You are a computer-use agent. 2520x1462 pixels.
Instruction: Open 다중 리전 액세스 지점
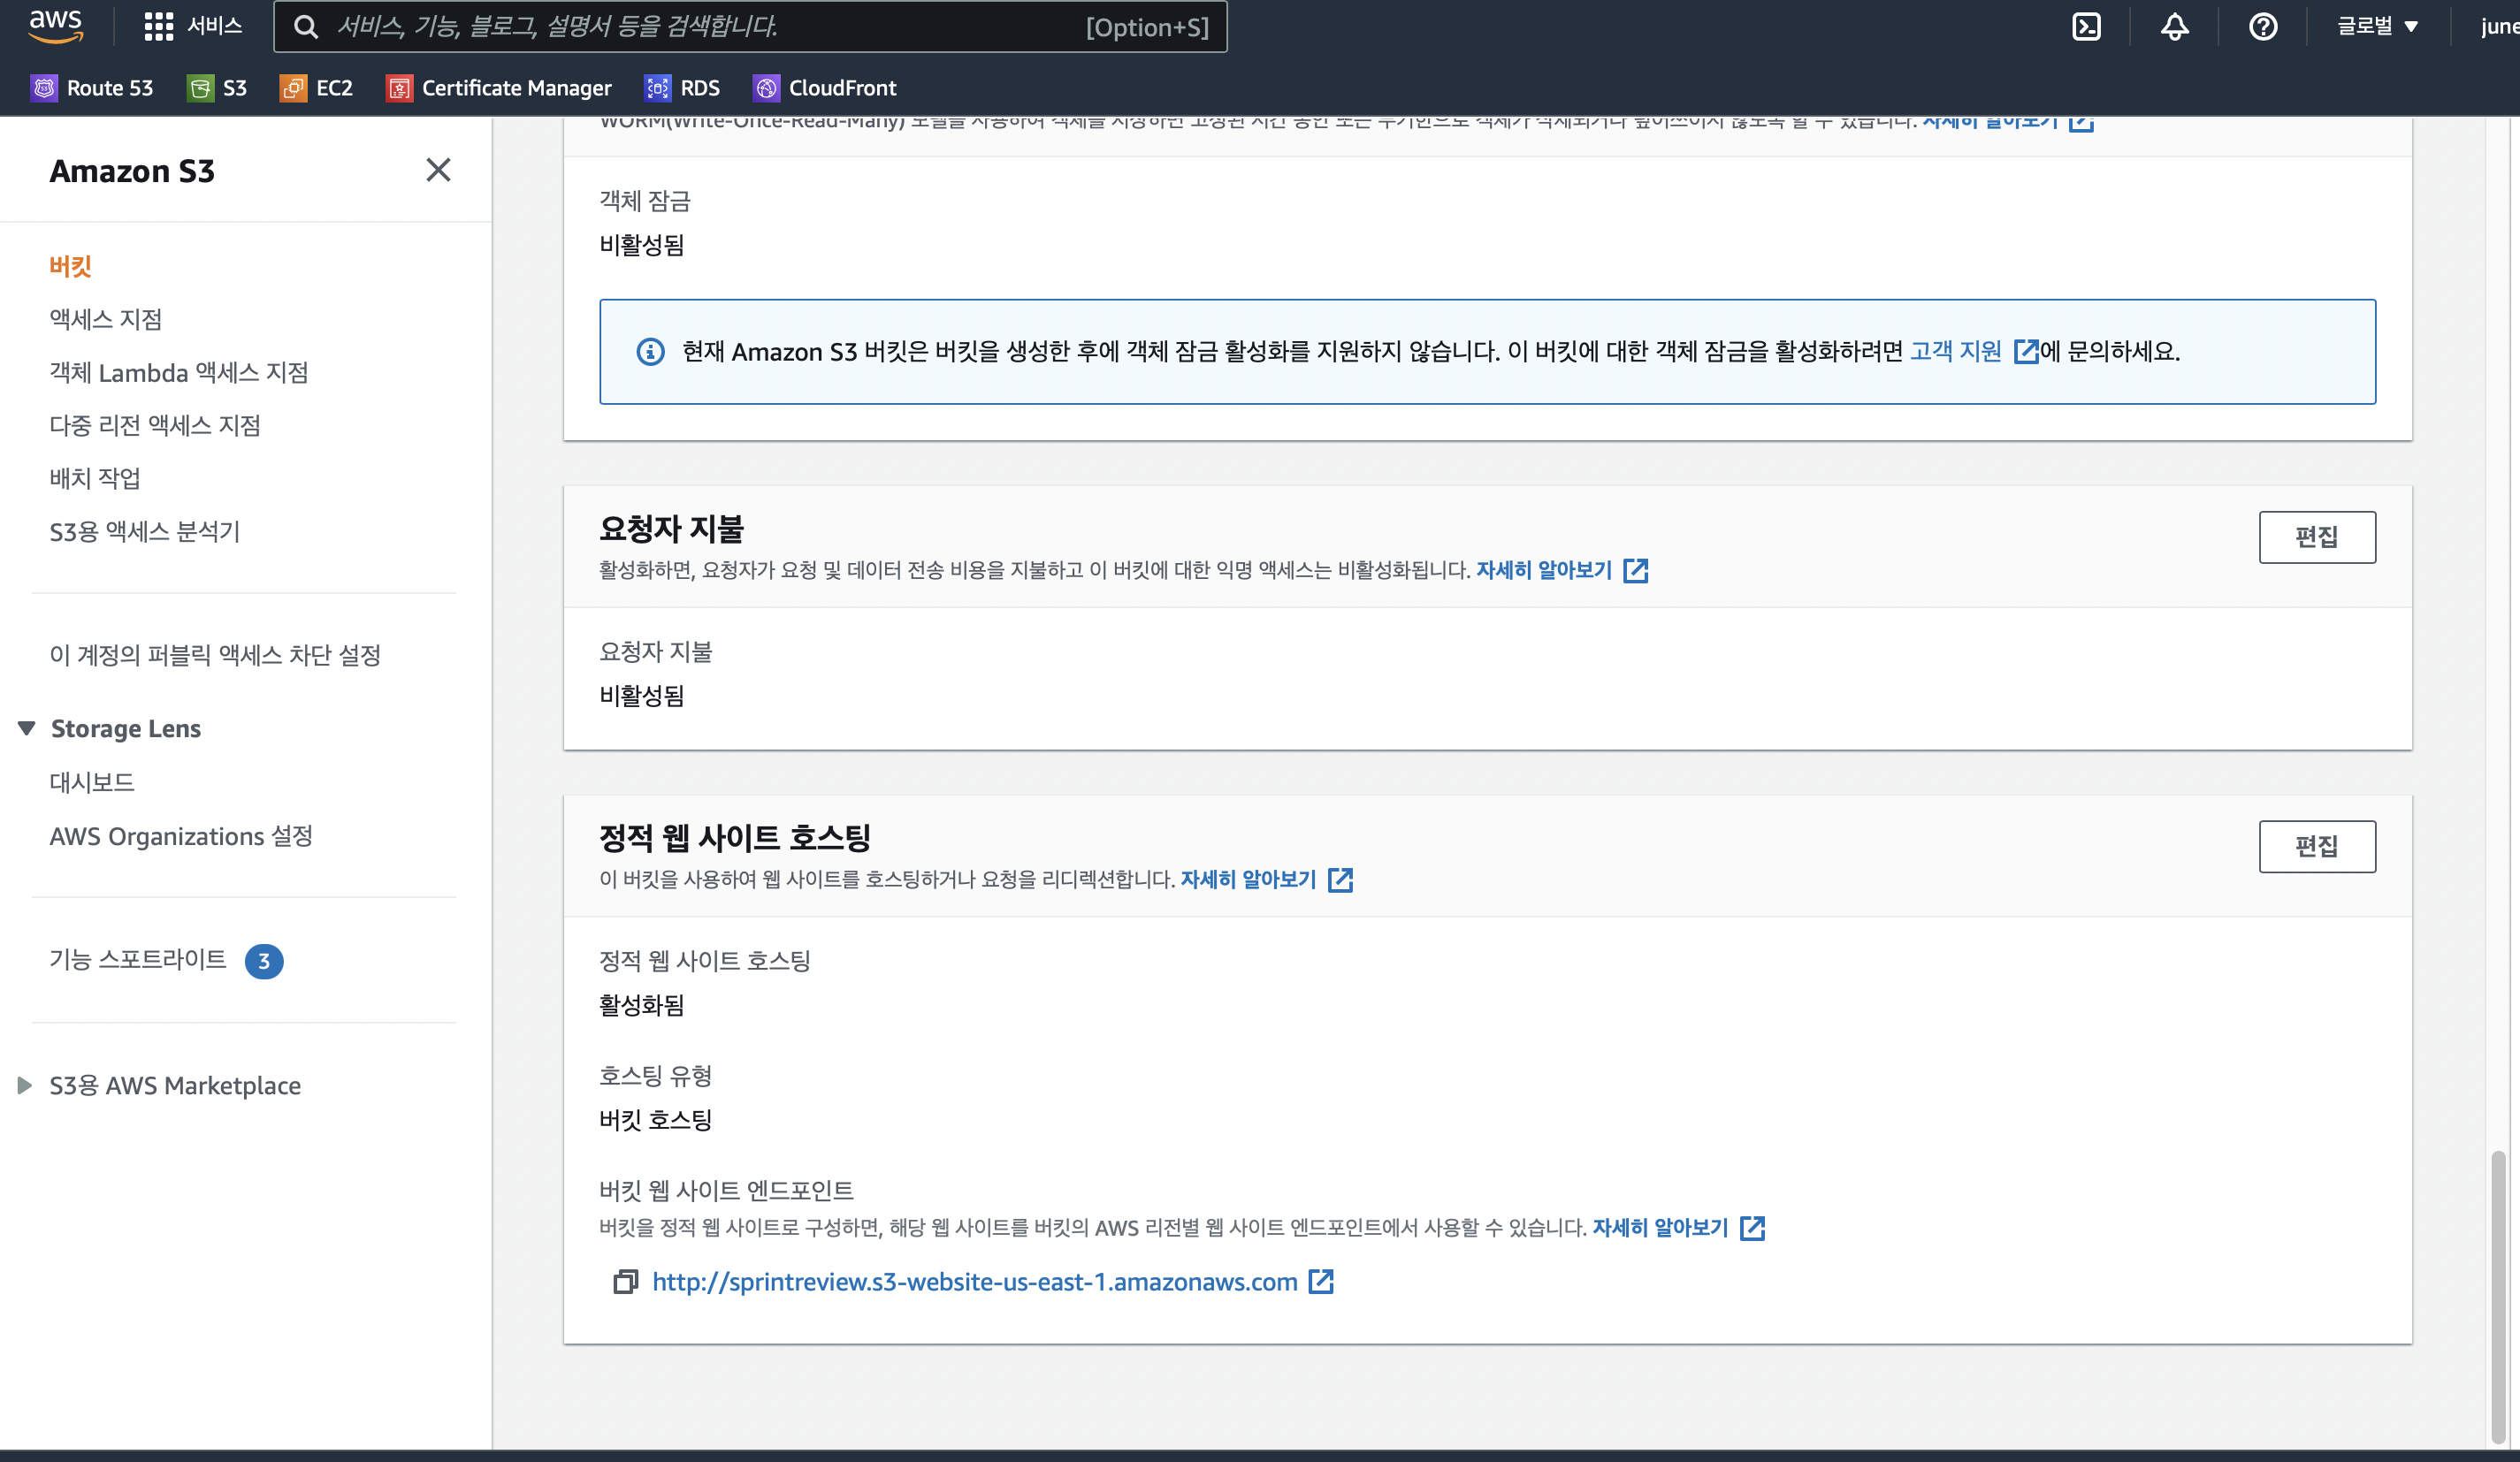[x=154, y=426]
